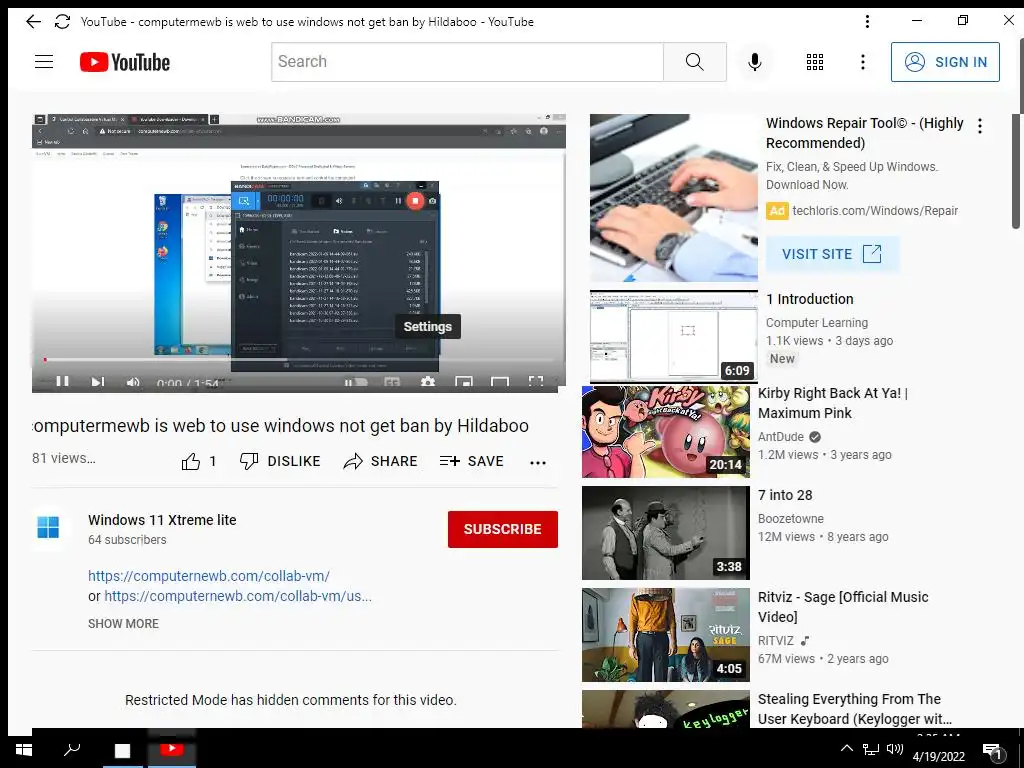Open the Boozetowne channel name
This screenshot has height=768, width=1024.
(x=791, y=519)
